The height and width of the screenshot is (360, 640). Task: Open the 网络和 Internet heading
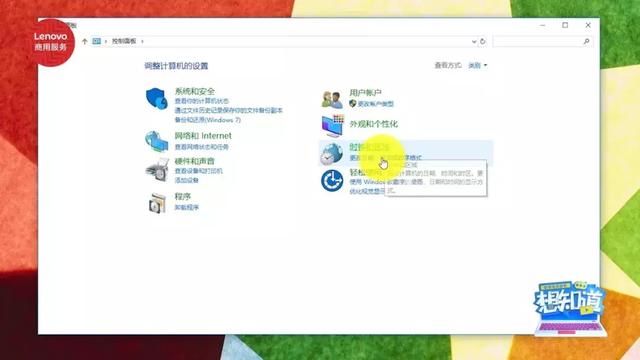pyautogui.click(x=203, y=136)
